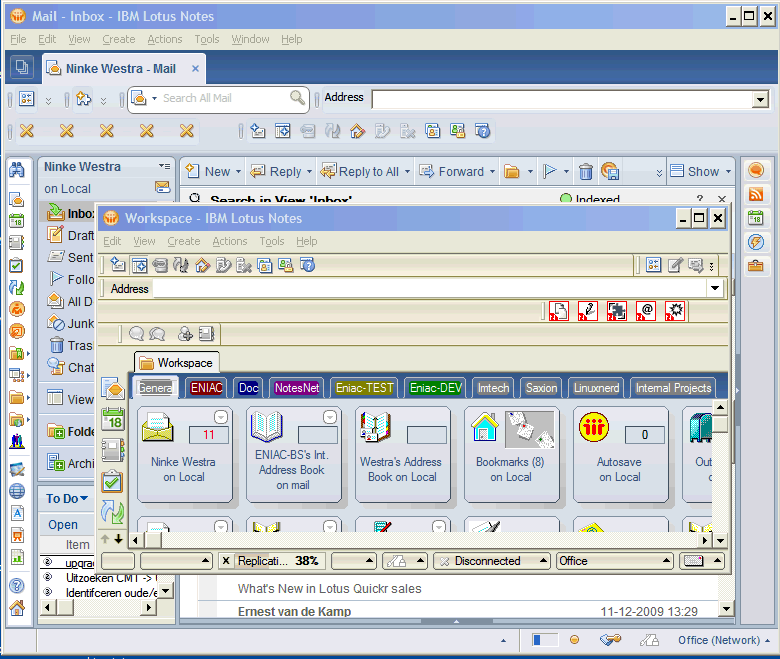780x659 pixels.
Task: Switch to the NotesNet workspace tab
Action: [x=296, y=388]
